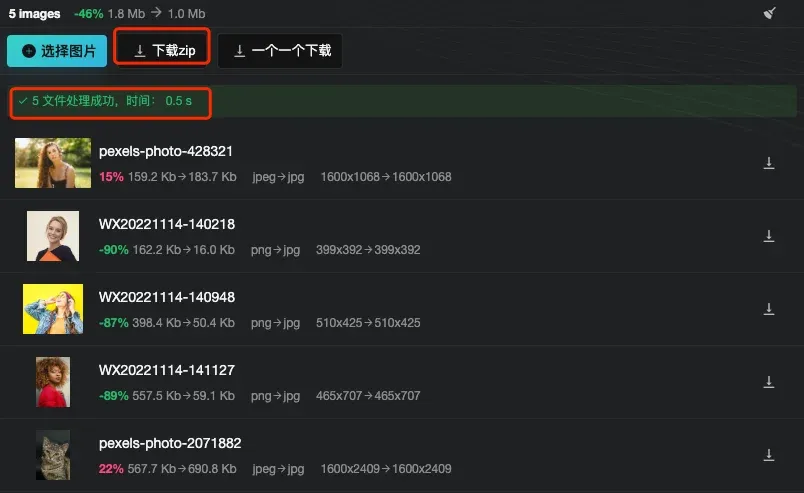Viewport: 804px width, 493px height.
Task: Open the cat thumbnail of pexels-photo-2071882
Action: point(53,455)
